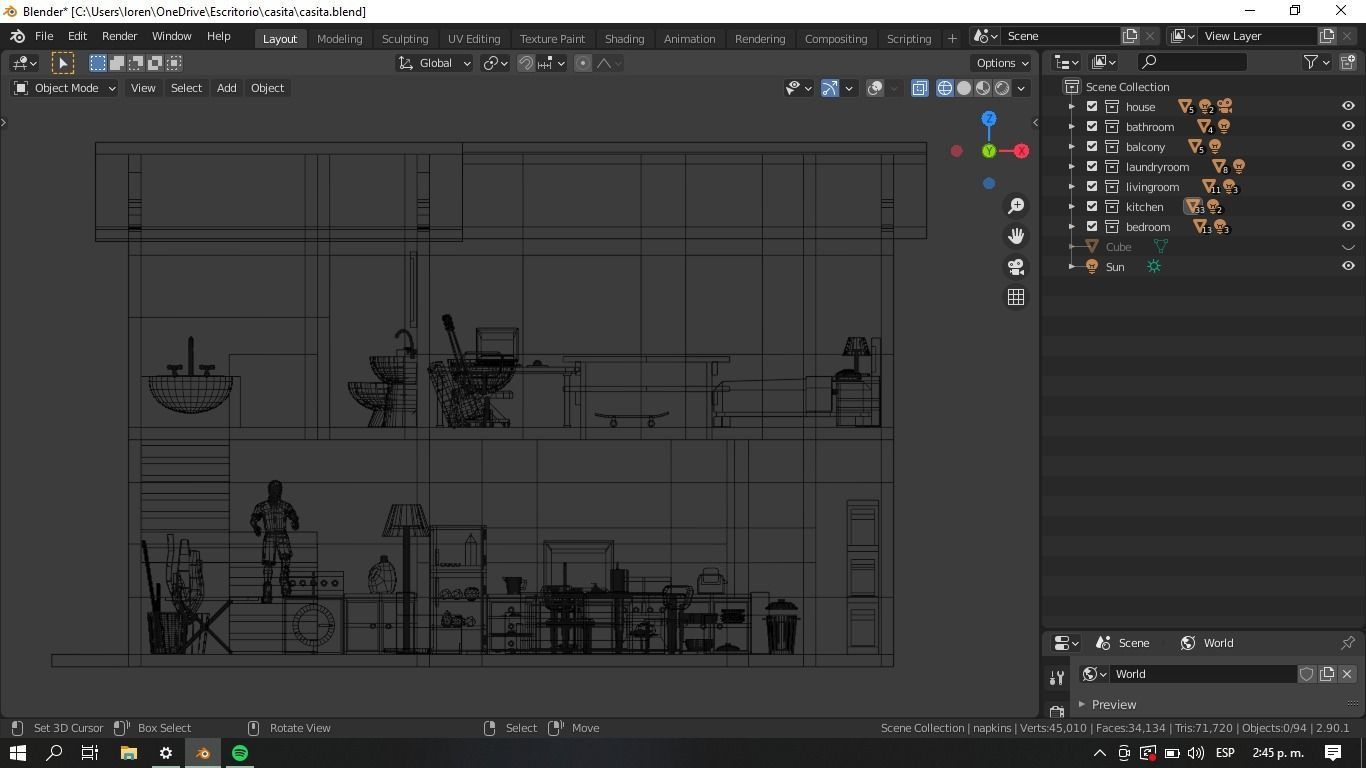Uncheck the house collection checkbox

[1092, 107]
